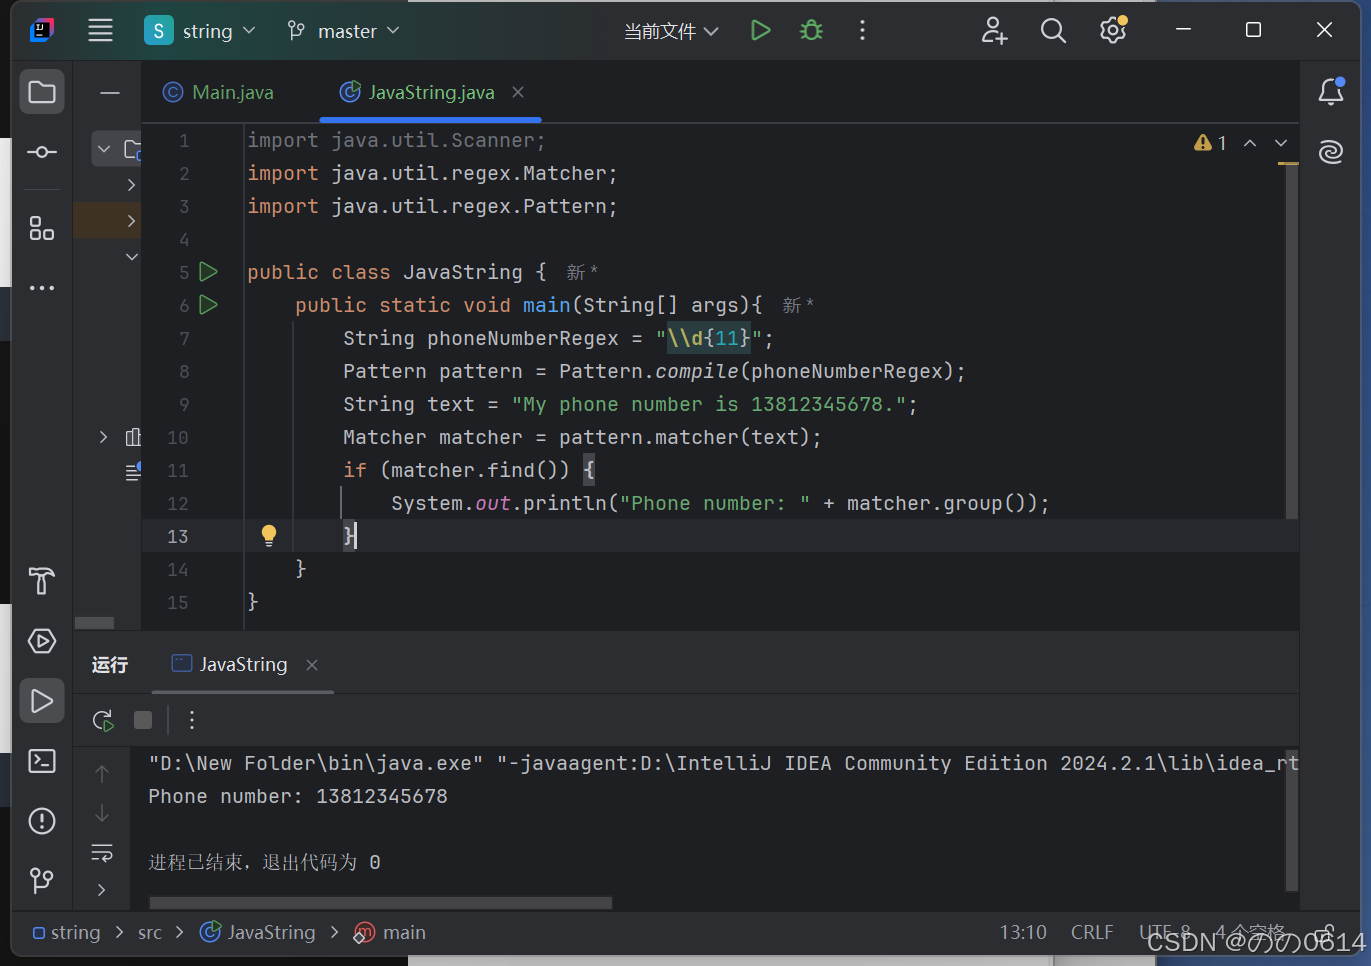
Task: Open the Problems view from the left sidebar
Action: [41, 821]
